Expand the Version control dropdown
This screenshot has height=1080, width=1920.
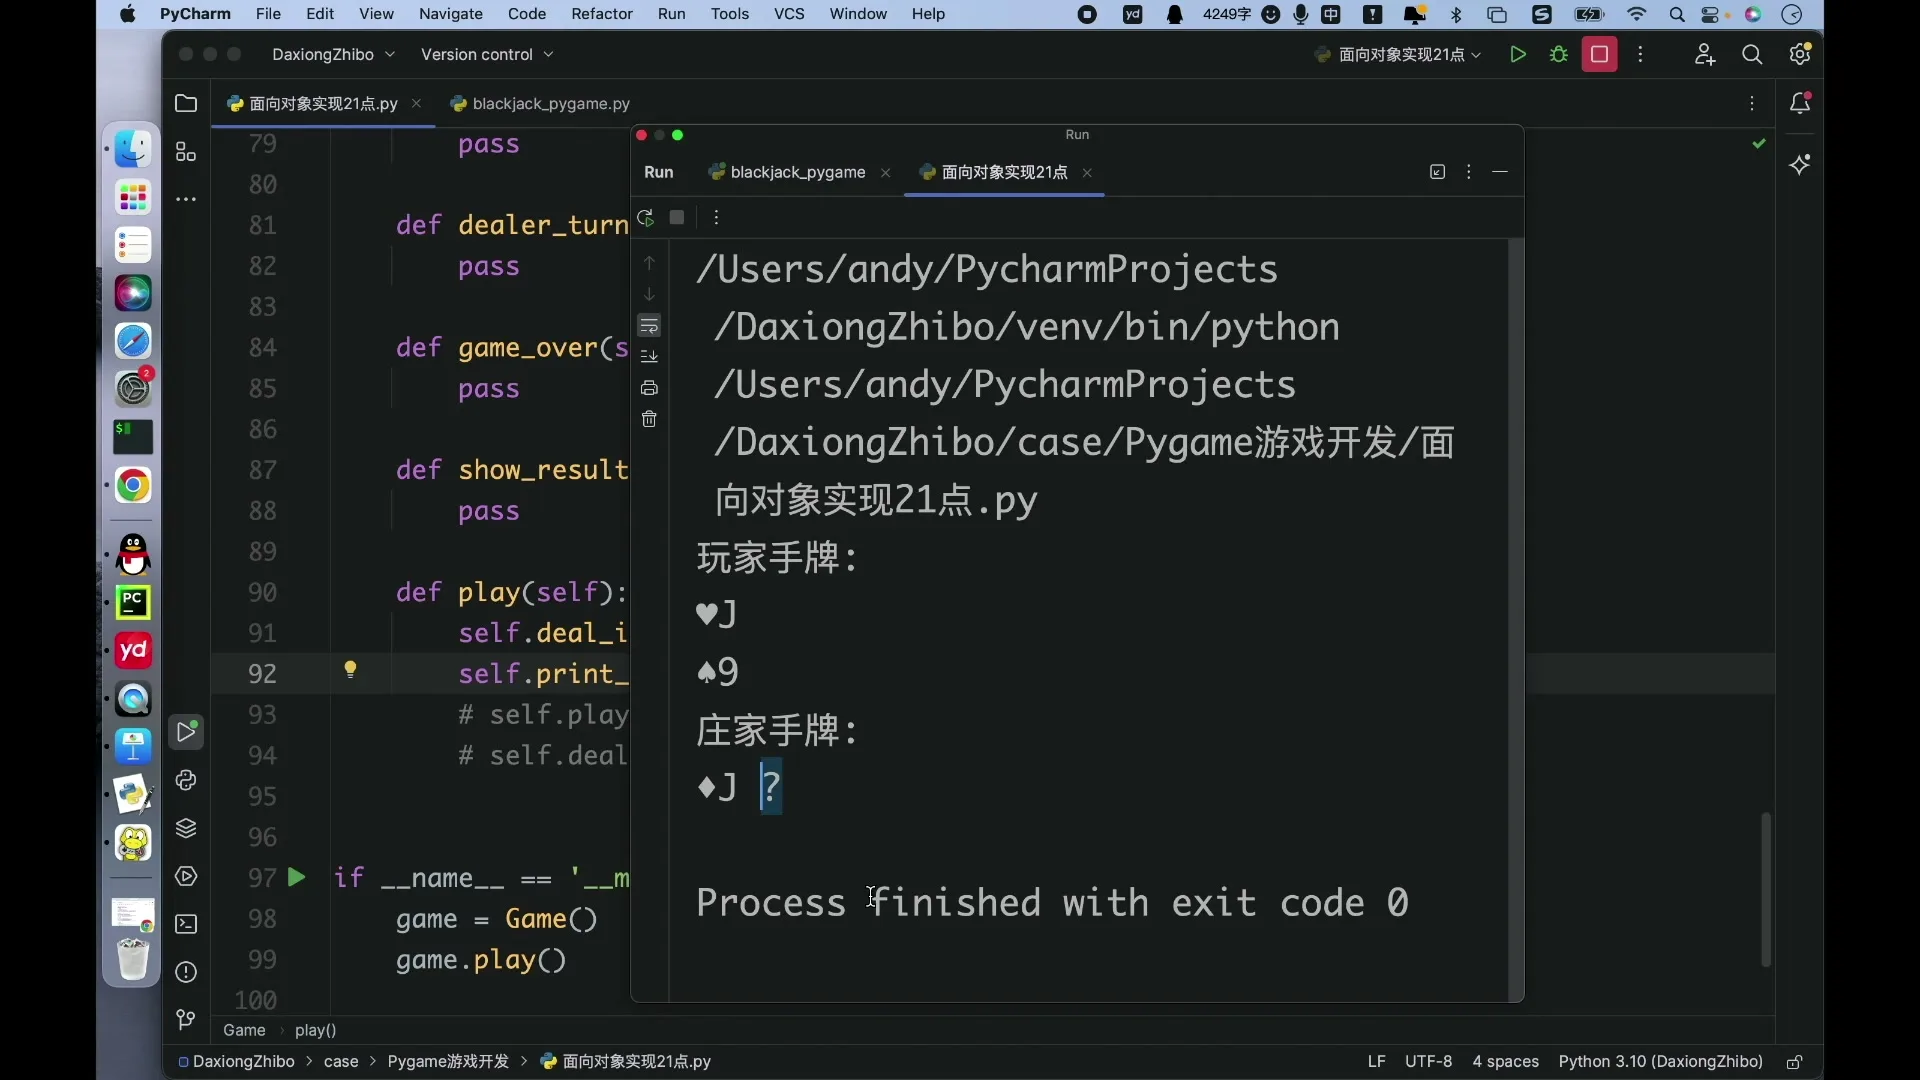coord(487,55)
